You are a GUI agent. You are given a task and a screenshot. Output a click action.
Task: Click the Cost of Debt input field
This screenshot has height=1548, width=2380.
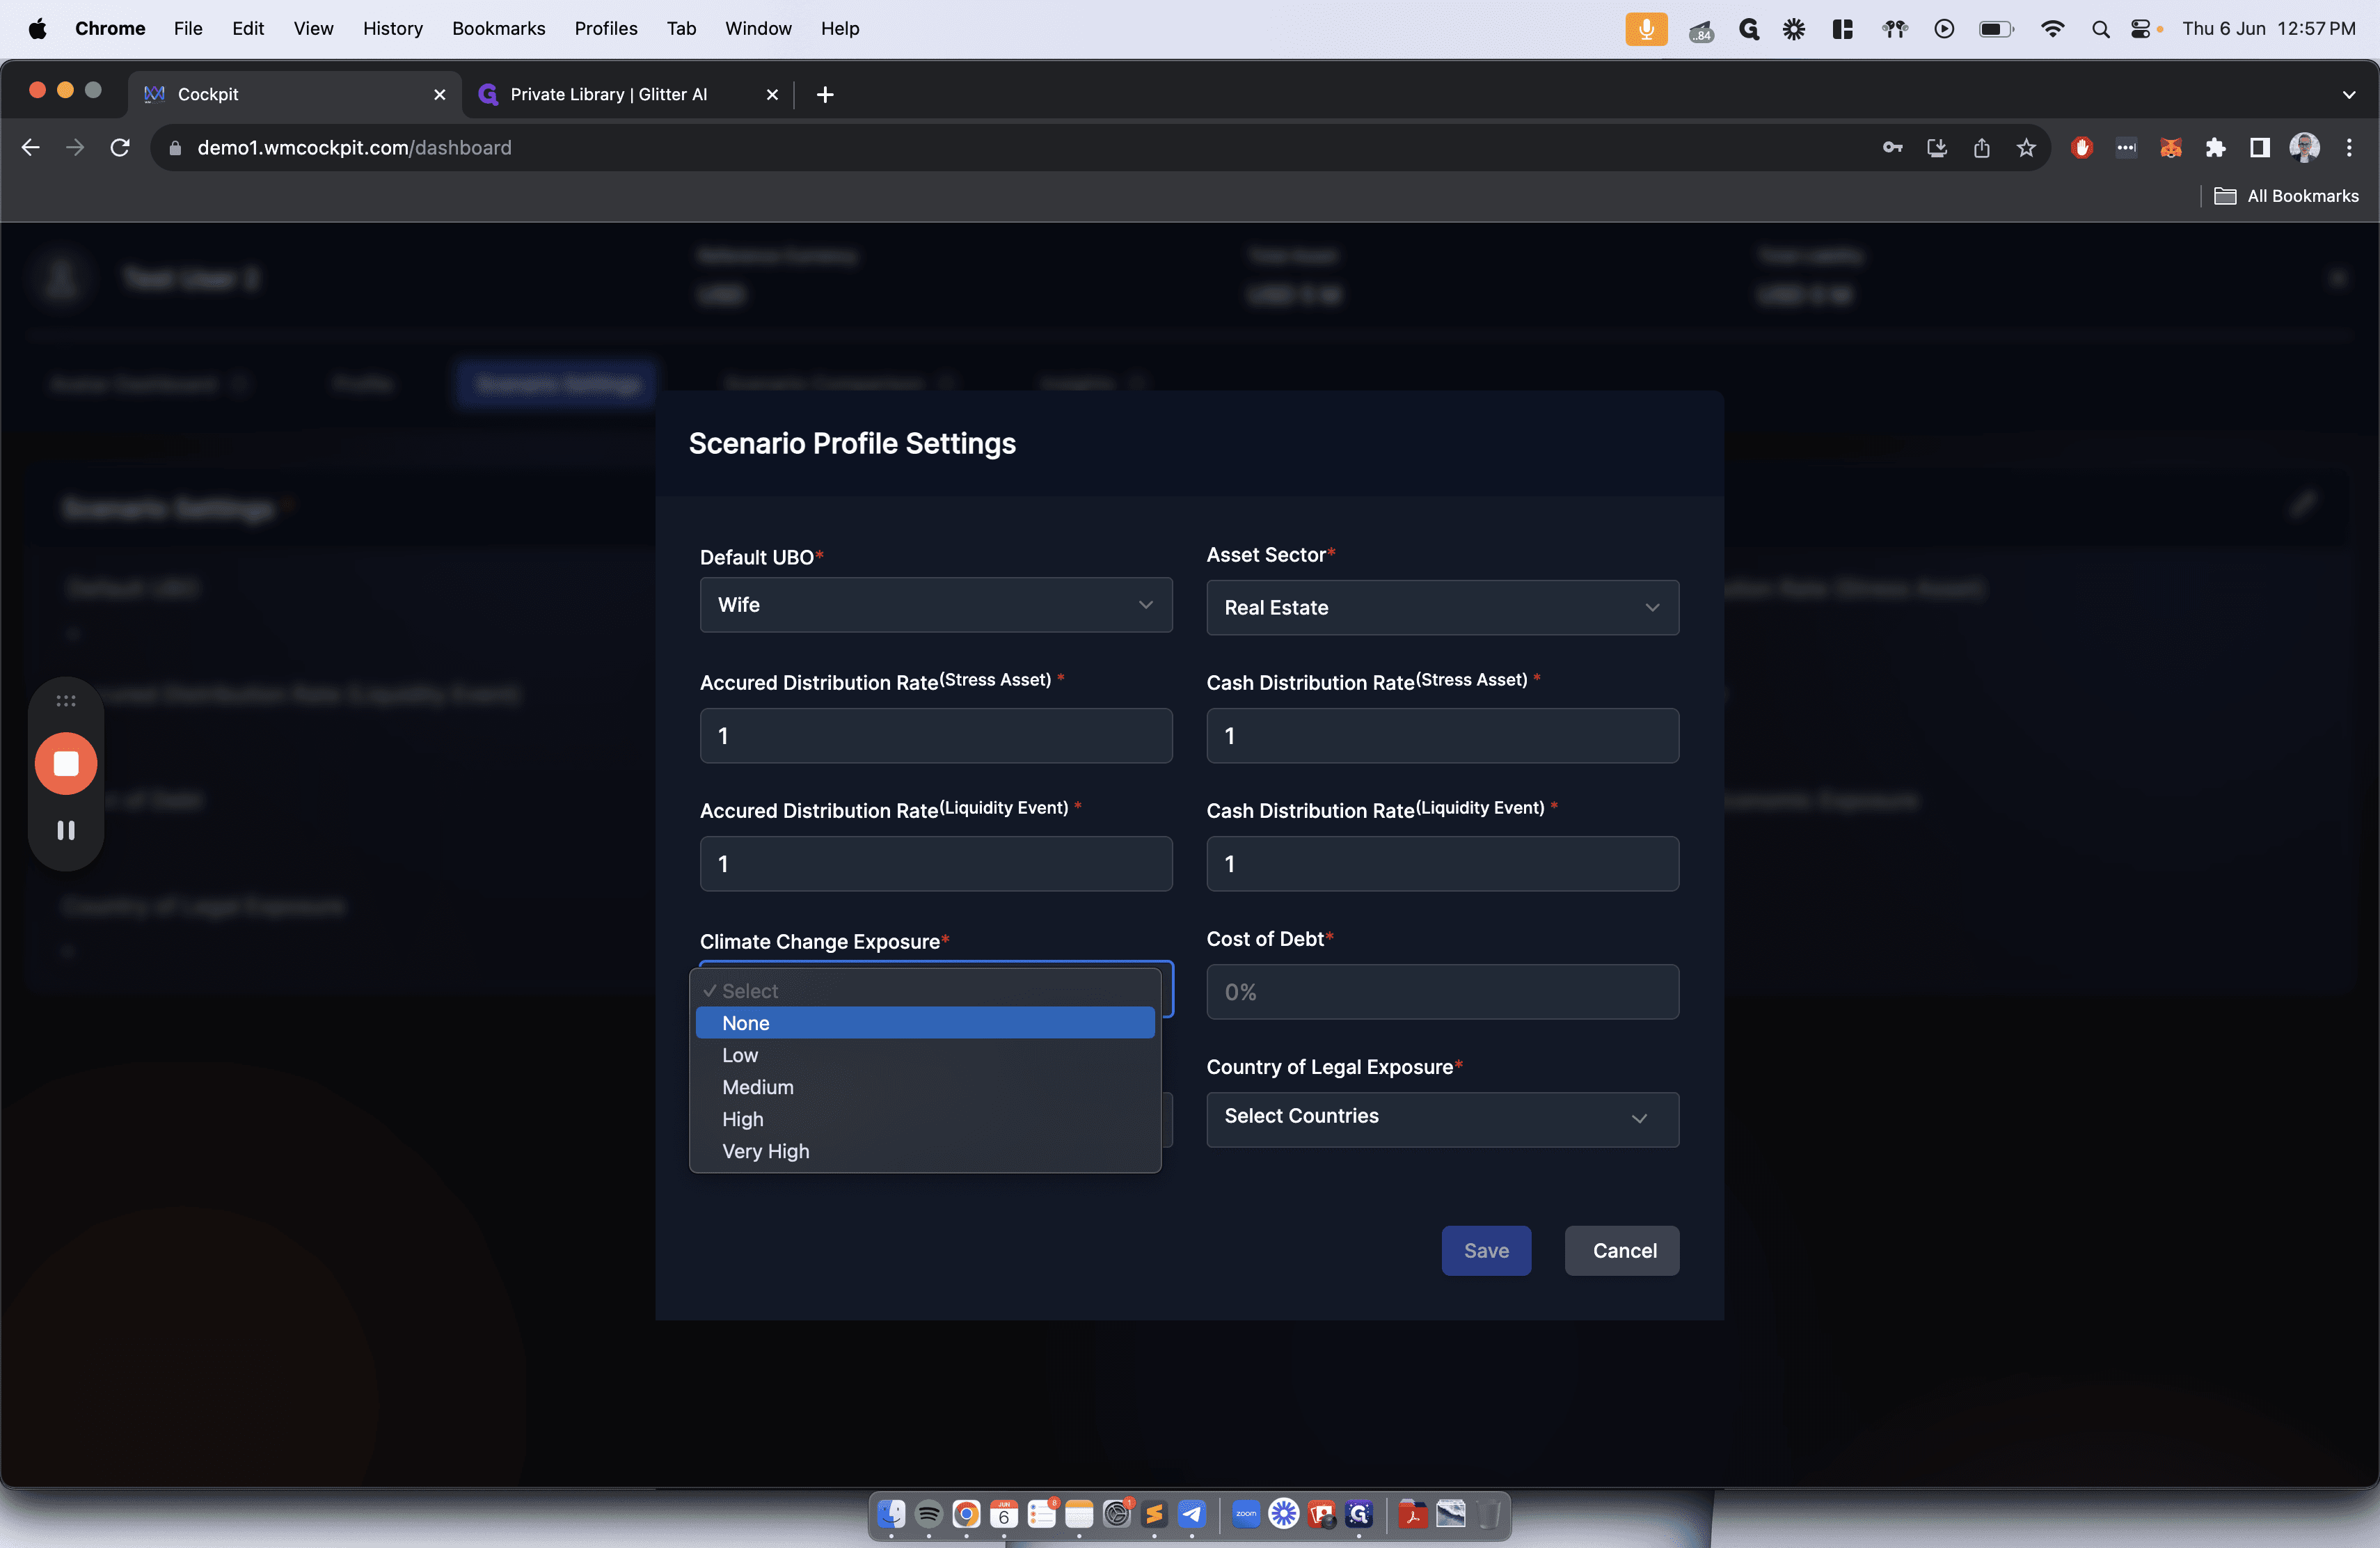coord(1443,992)
